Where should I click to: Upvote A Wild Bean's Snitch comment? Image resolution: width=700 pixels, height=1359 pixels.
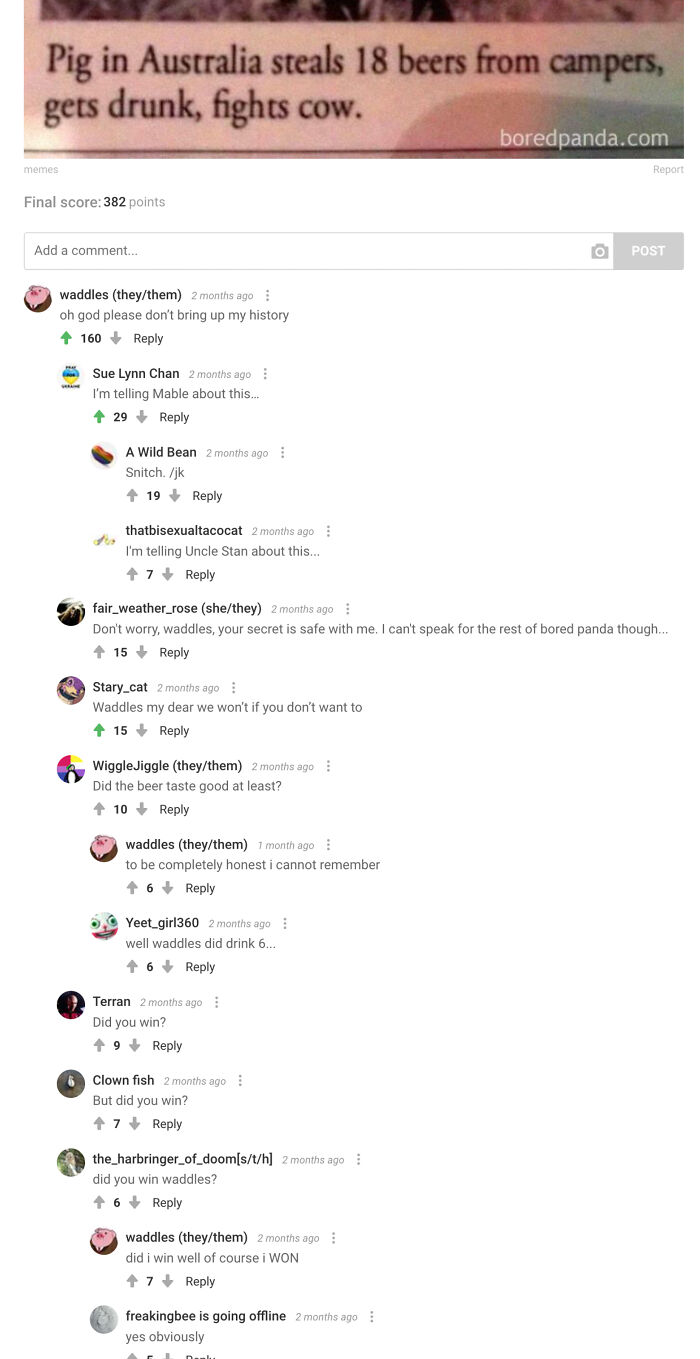(132, 496)
